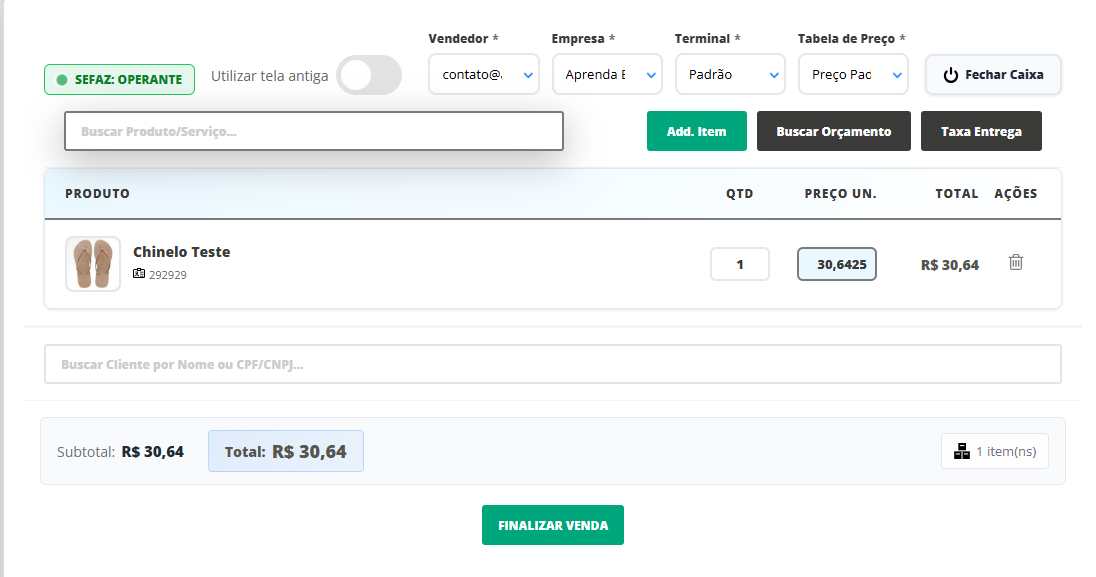Image resolution: width=1096 pixels, height=577 pixels.
Task: Expand the Empresa dropdown
Action: [x=606, y=75]
